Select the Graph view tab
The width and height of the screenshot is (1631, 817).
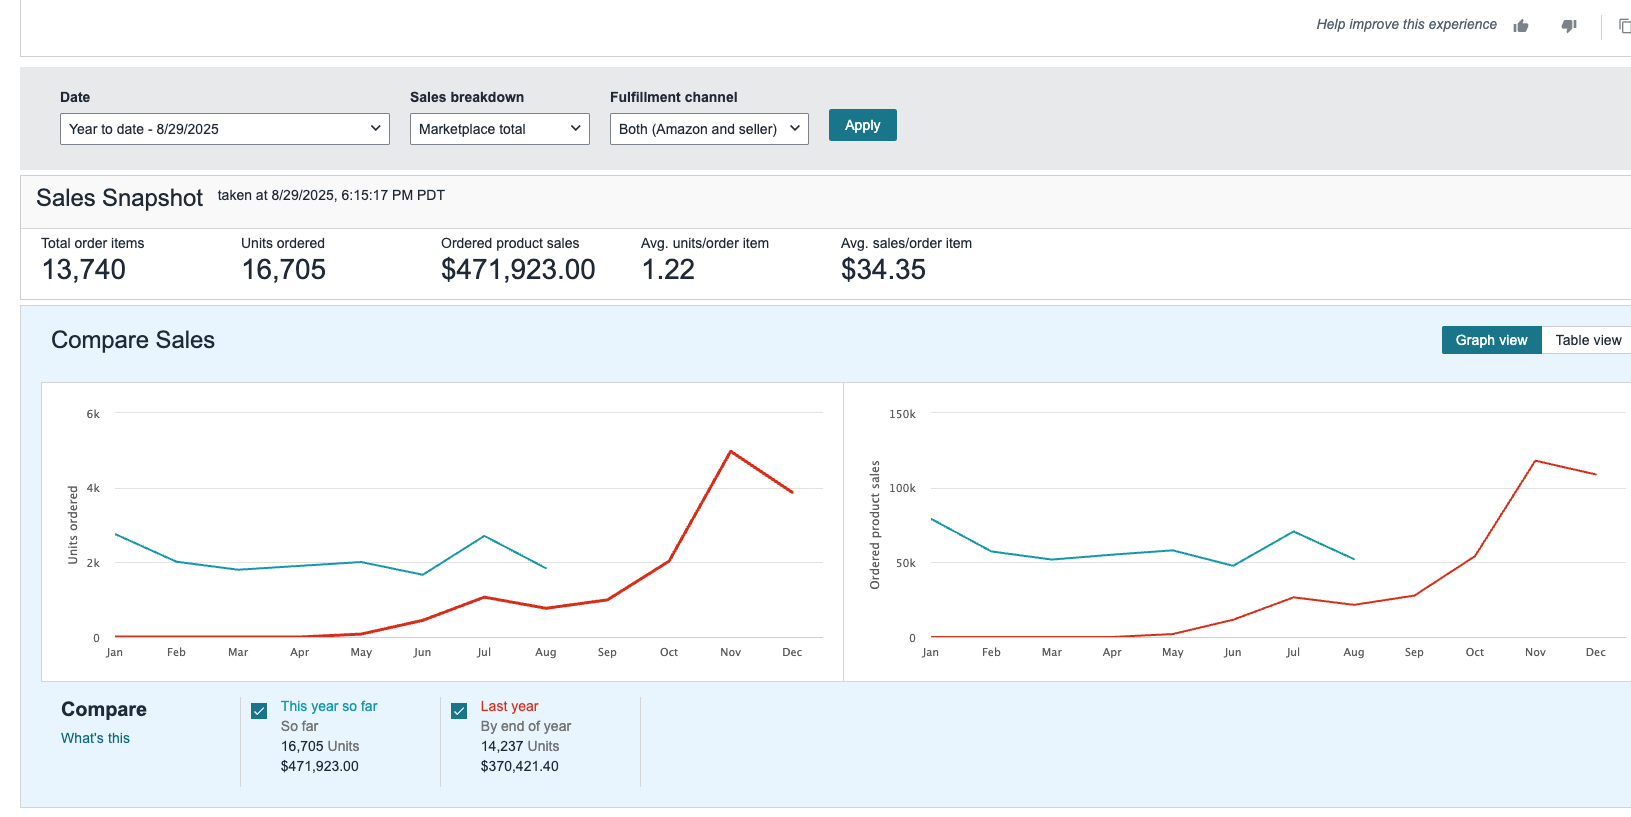click(x=1491, y=340)
